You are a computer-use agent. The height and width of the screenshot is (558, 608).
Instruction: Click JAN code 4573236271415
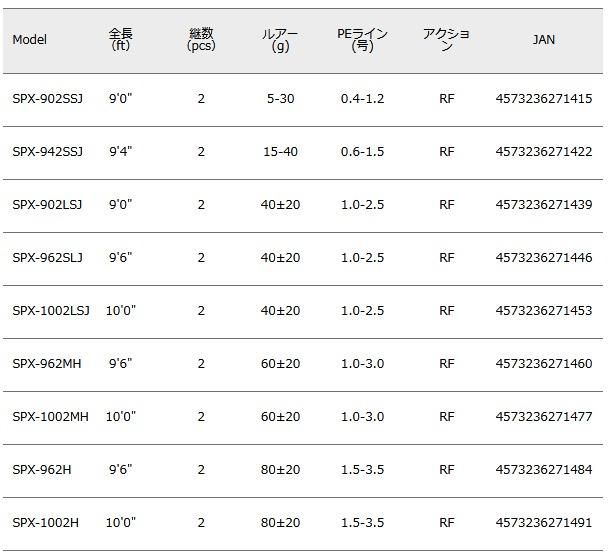544,99
